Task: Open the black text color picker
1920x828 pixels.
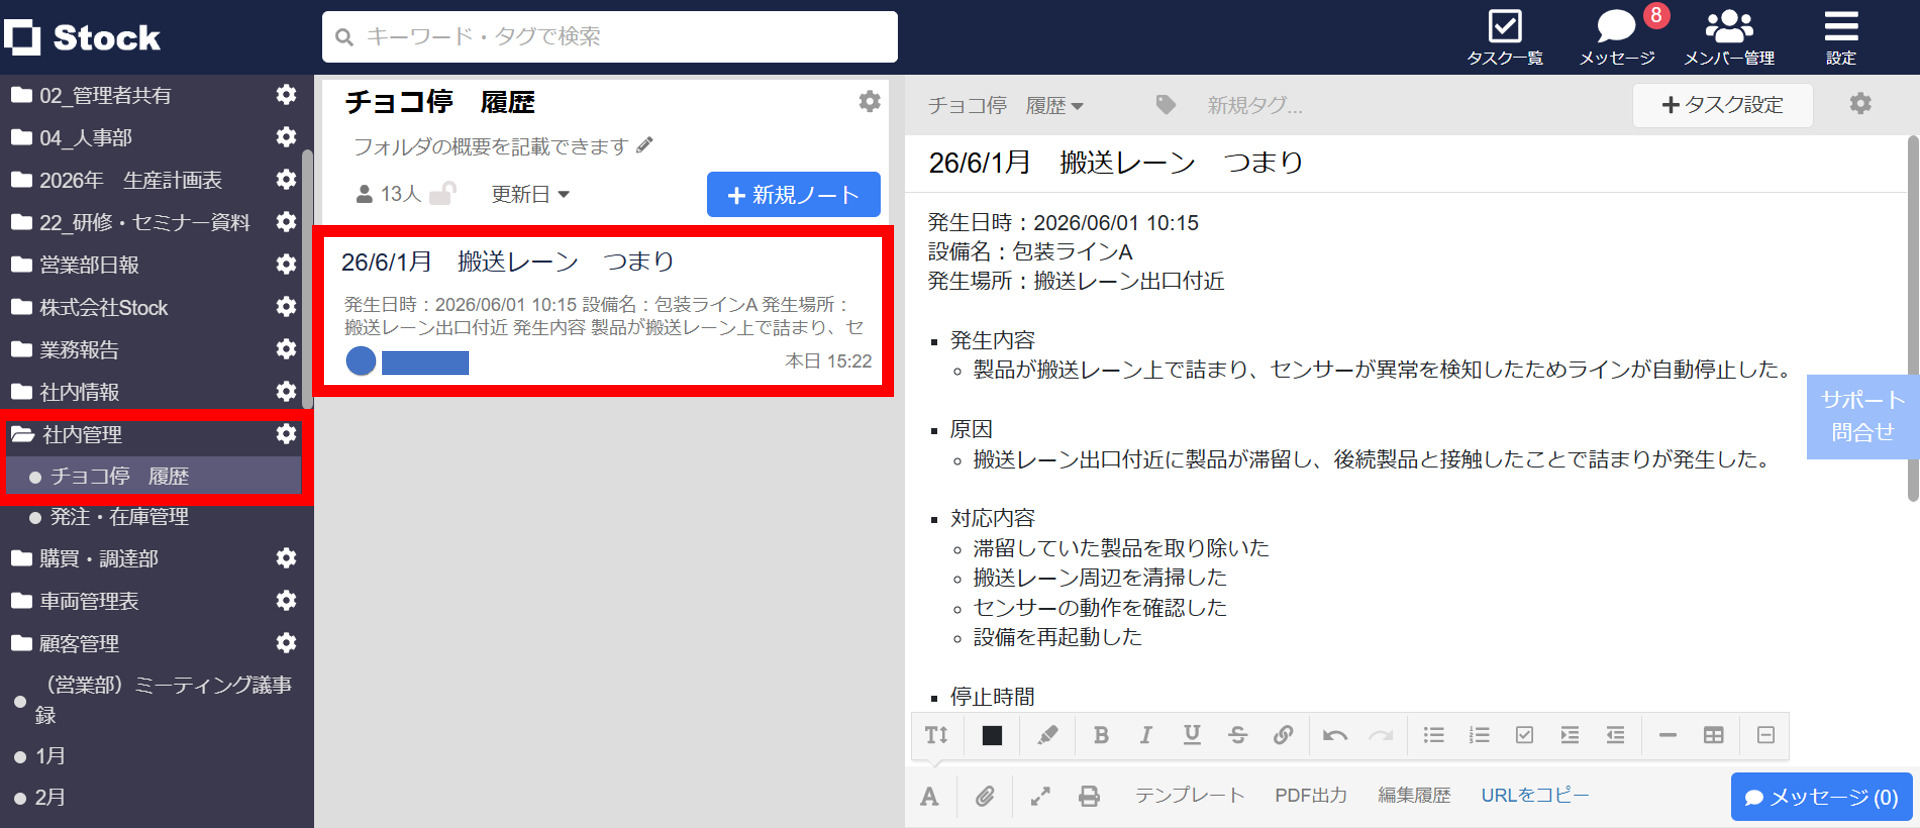Action: [992, 735]
